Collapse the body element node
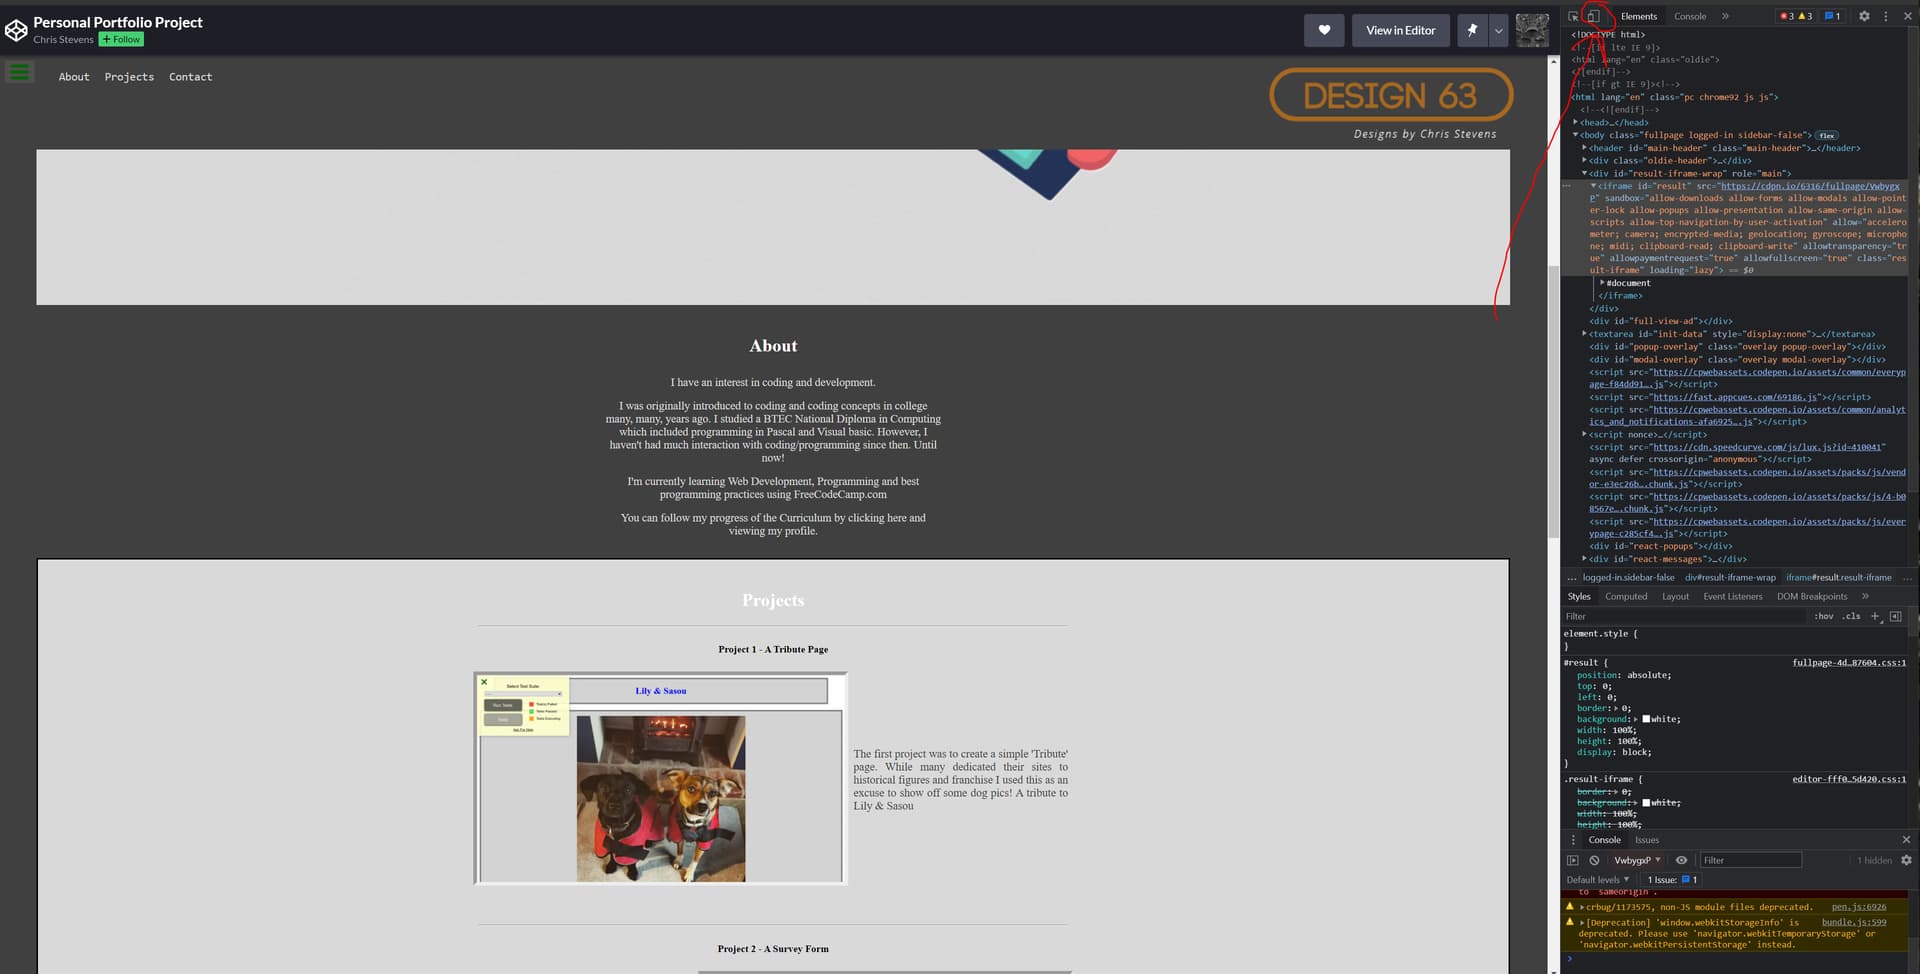1920x974 pixels. 1576,135
